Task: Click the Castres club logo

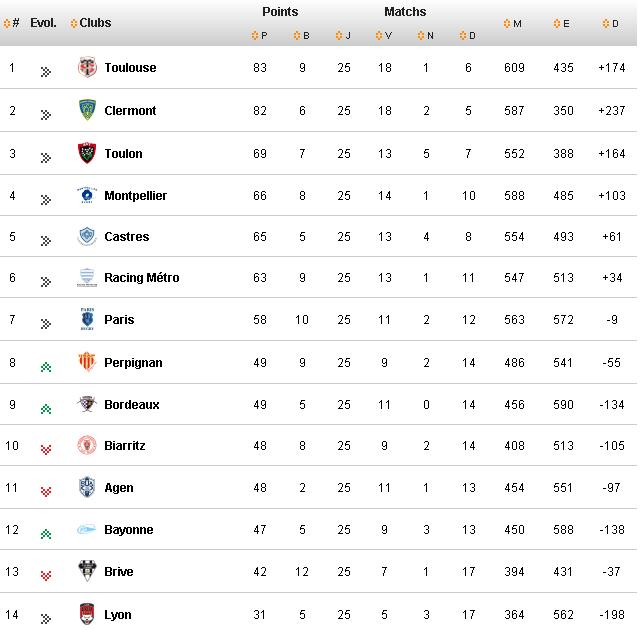Action: (x=87, y=237)
